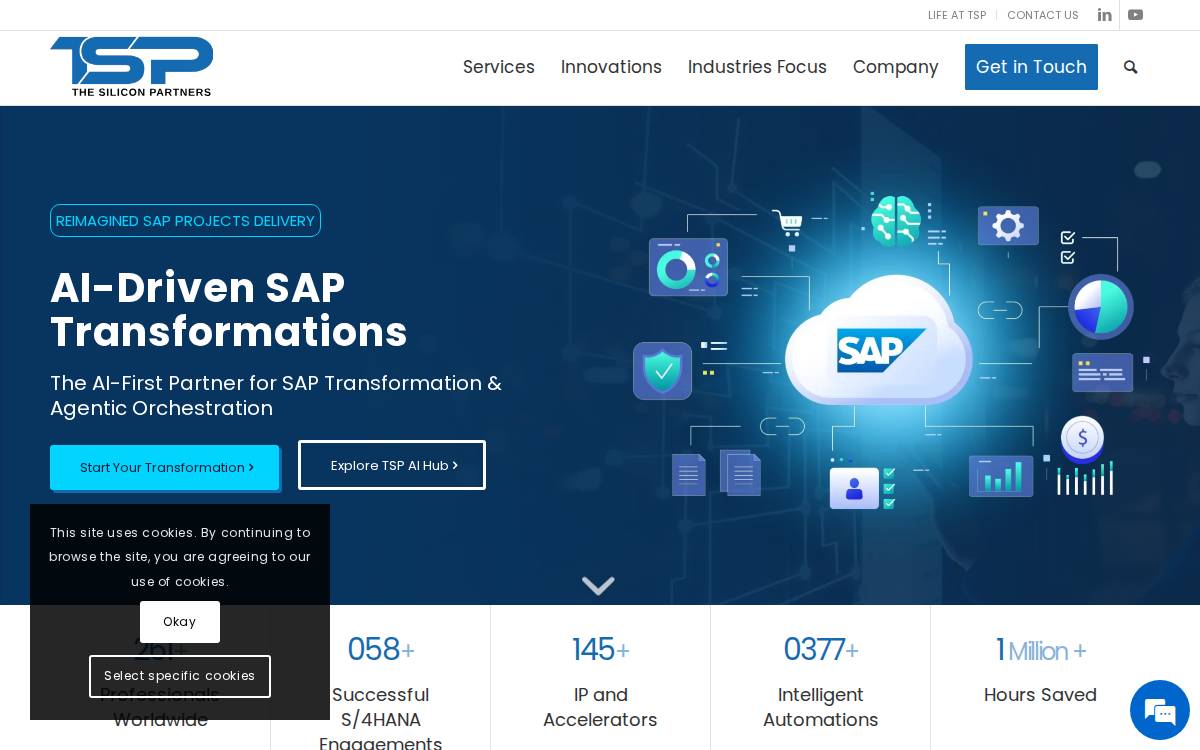Viewport: 1200px width, 750px height.
Task: Click the Get in Touch button
Action: click(x=1031, y=67)
